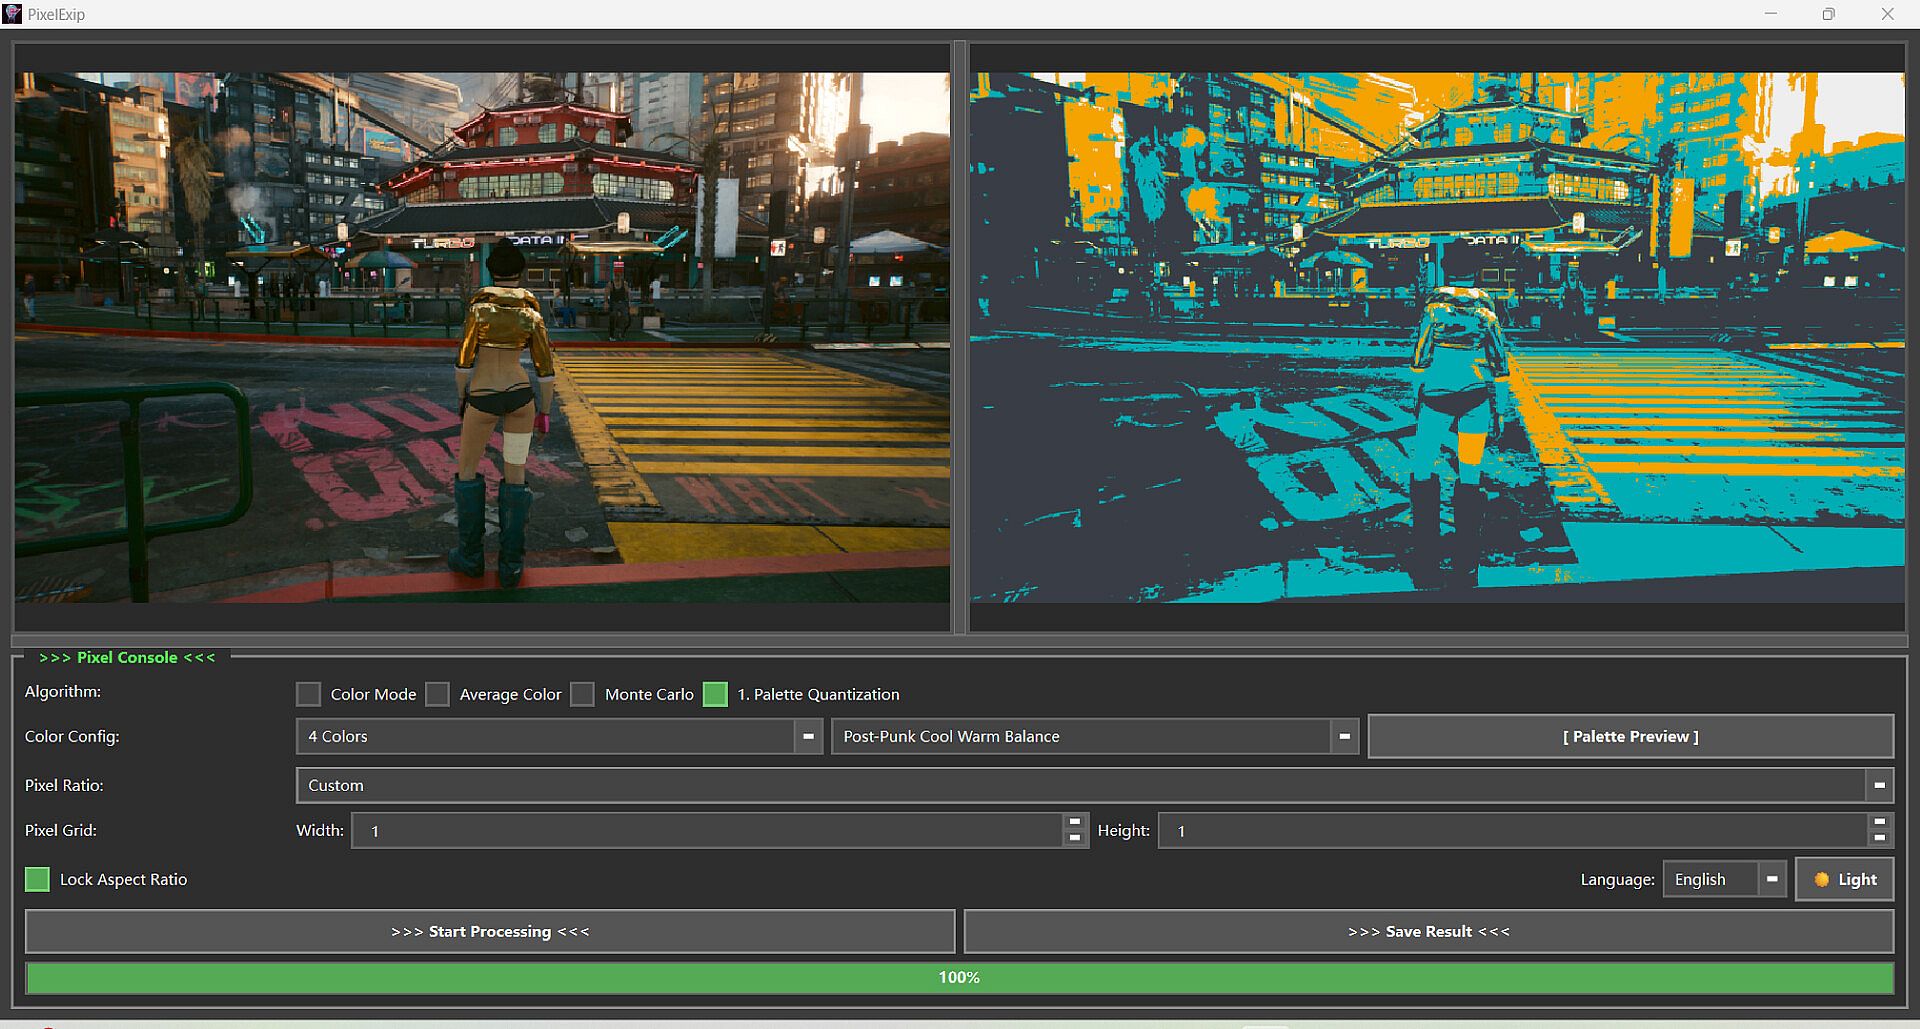Decrease Height using the down stepper arrow

[1879, 839]
